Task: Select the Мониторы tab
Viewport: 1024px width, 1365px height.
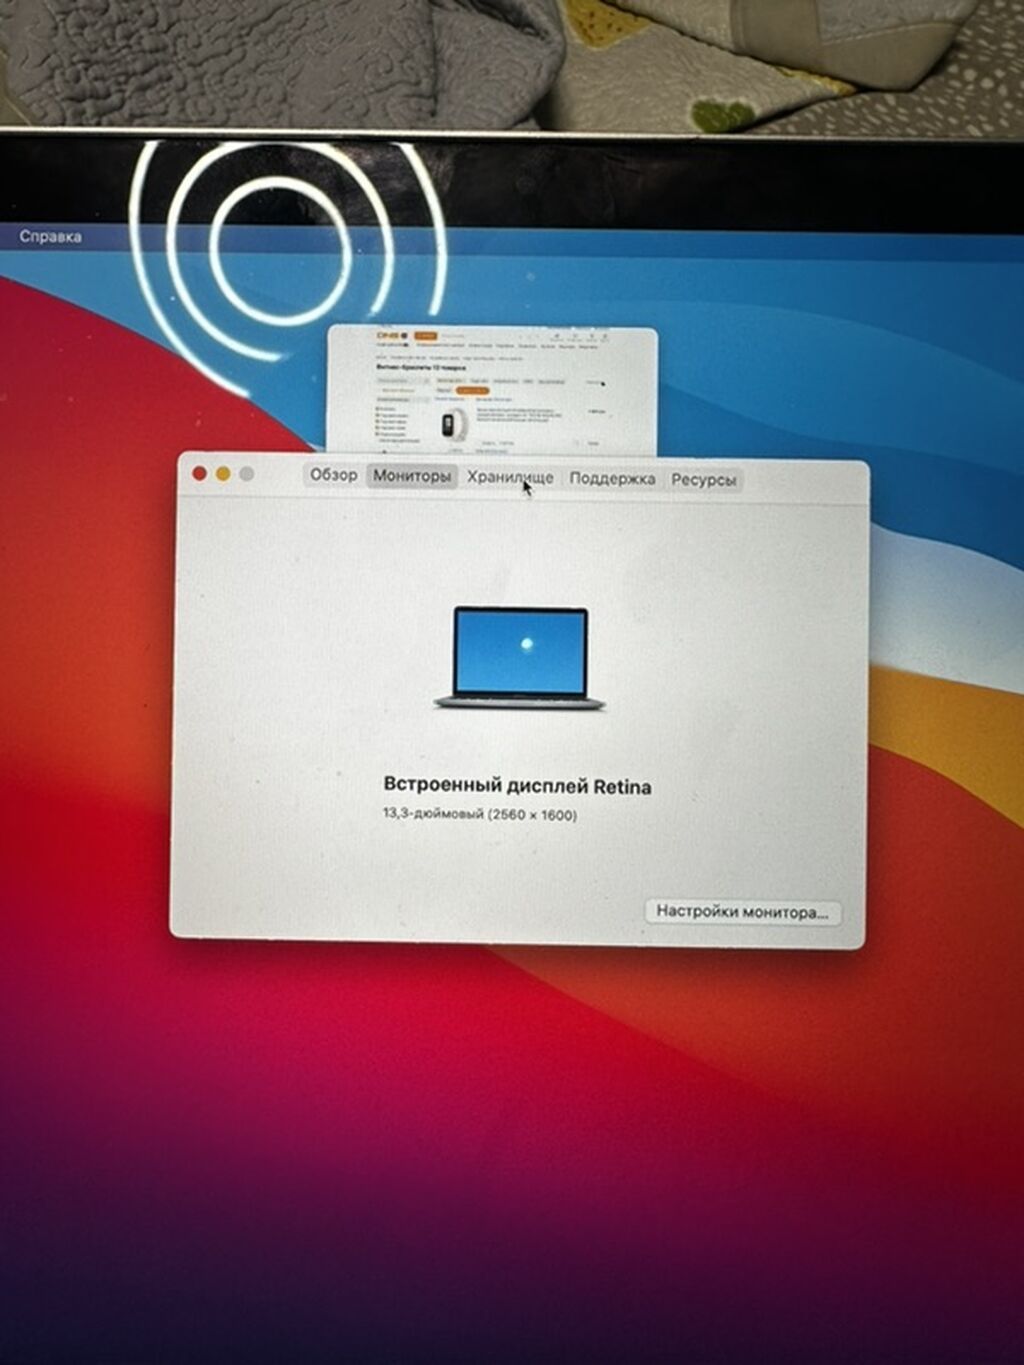Action: coord(412,476)
